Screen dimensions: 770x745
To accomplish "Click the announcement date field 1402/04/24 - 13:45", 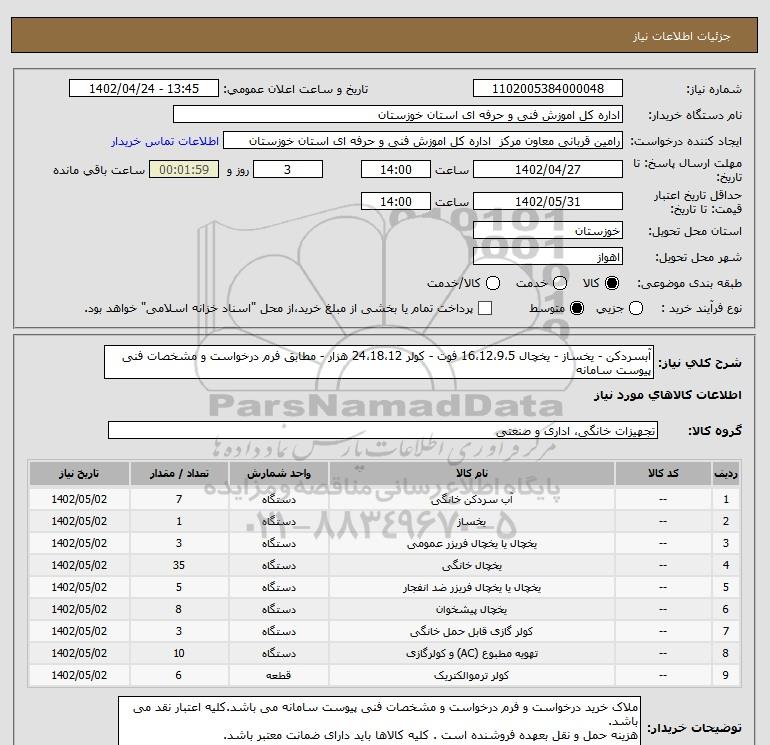I will tap(144, 88).
